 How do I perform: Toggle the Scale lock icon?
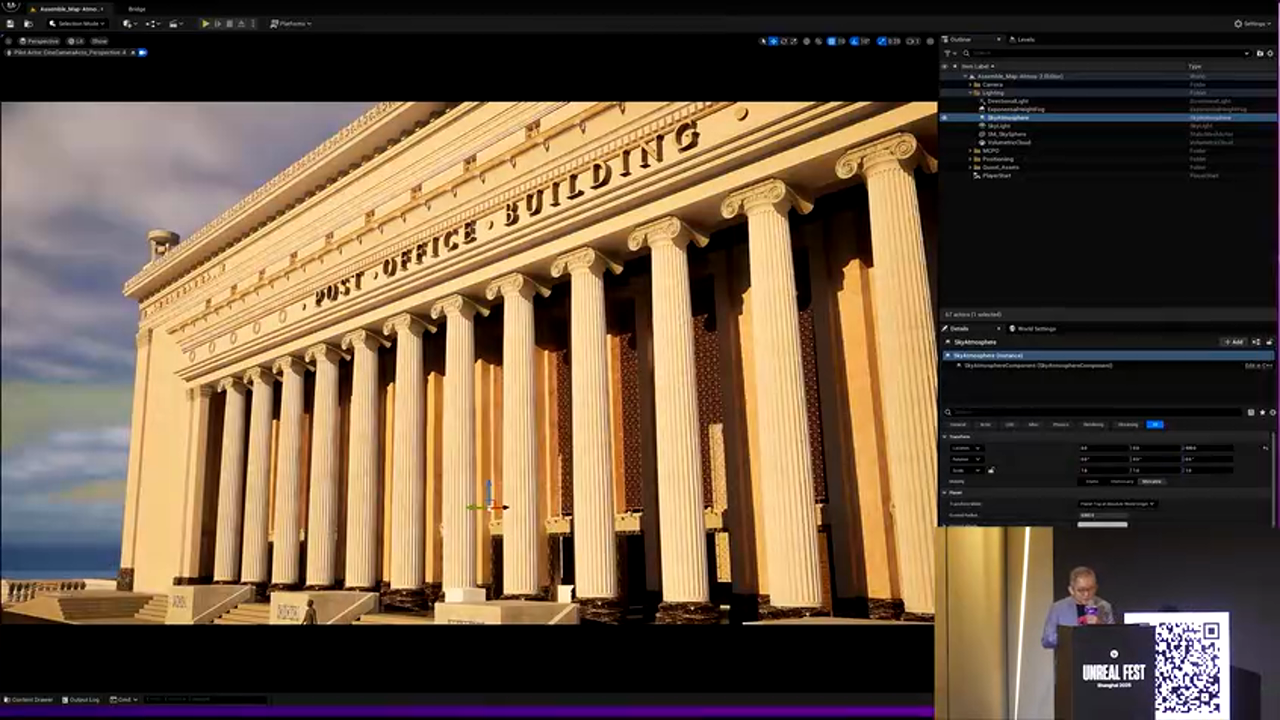(x=991, y=470)
